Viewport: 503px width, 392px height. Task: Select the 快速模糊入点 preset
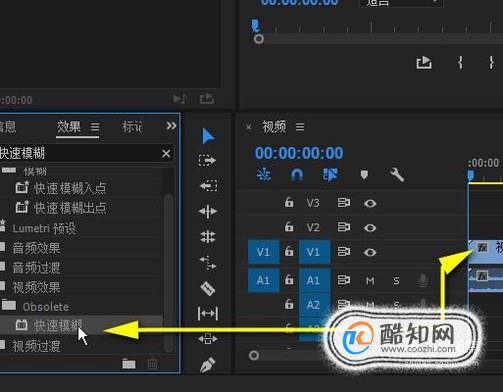point(70,188)
